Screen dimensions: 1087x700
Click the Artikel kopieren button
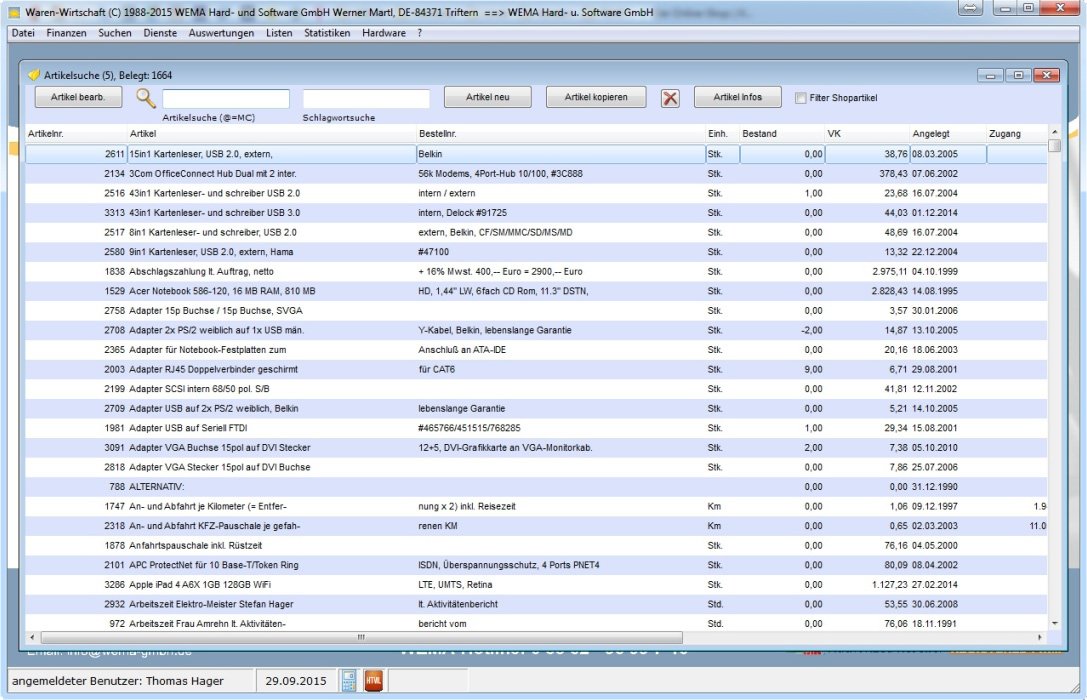point(595,97)
